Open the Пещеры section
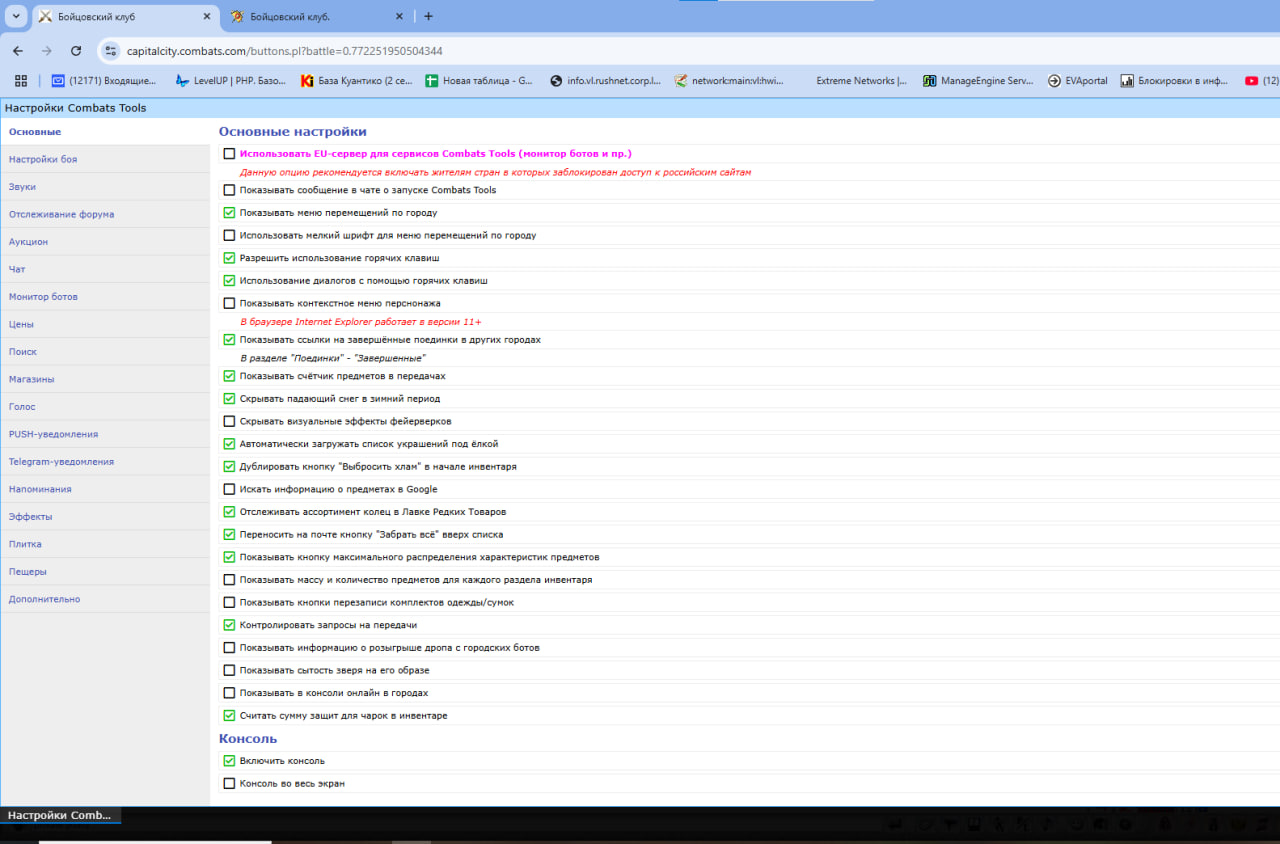Viewport: 1280px width, 844px height. click(x=105, y=572)
